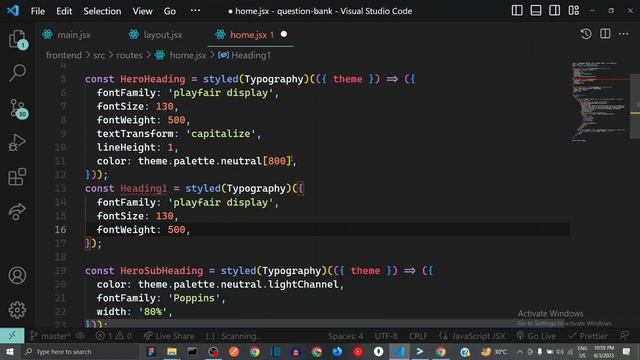Click Go Live in status bar

tap(536, 336)
